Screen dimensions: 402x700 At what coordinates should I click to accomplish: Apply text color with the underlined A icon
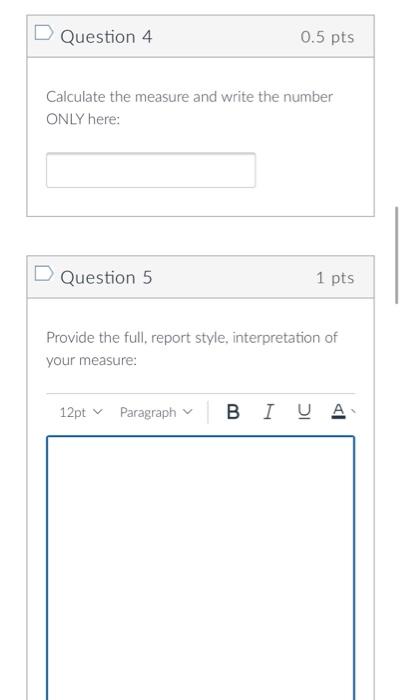pos(339,411)
